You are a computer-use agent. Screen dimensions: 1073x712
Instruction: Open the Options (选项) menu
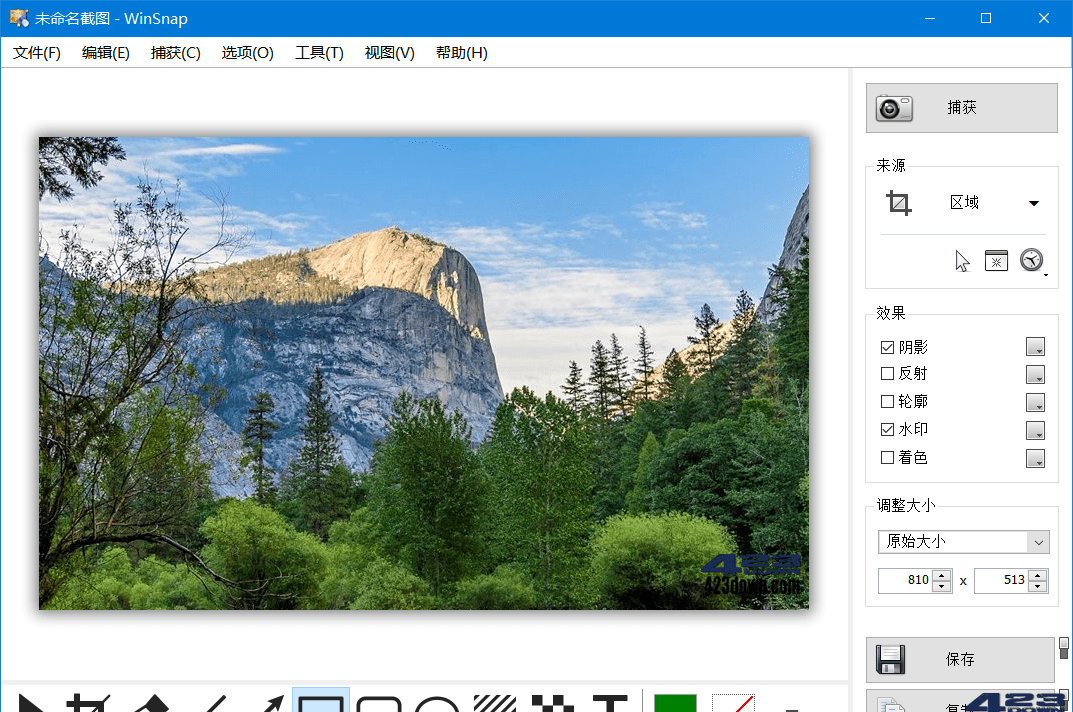coord(248,53)
